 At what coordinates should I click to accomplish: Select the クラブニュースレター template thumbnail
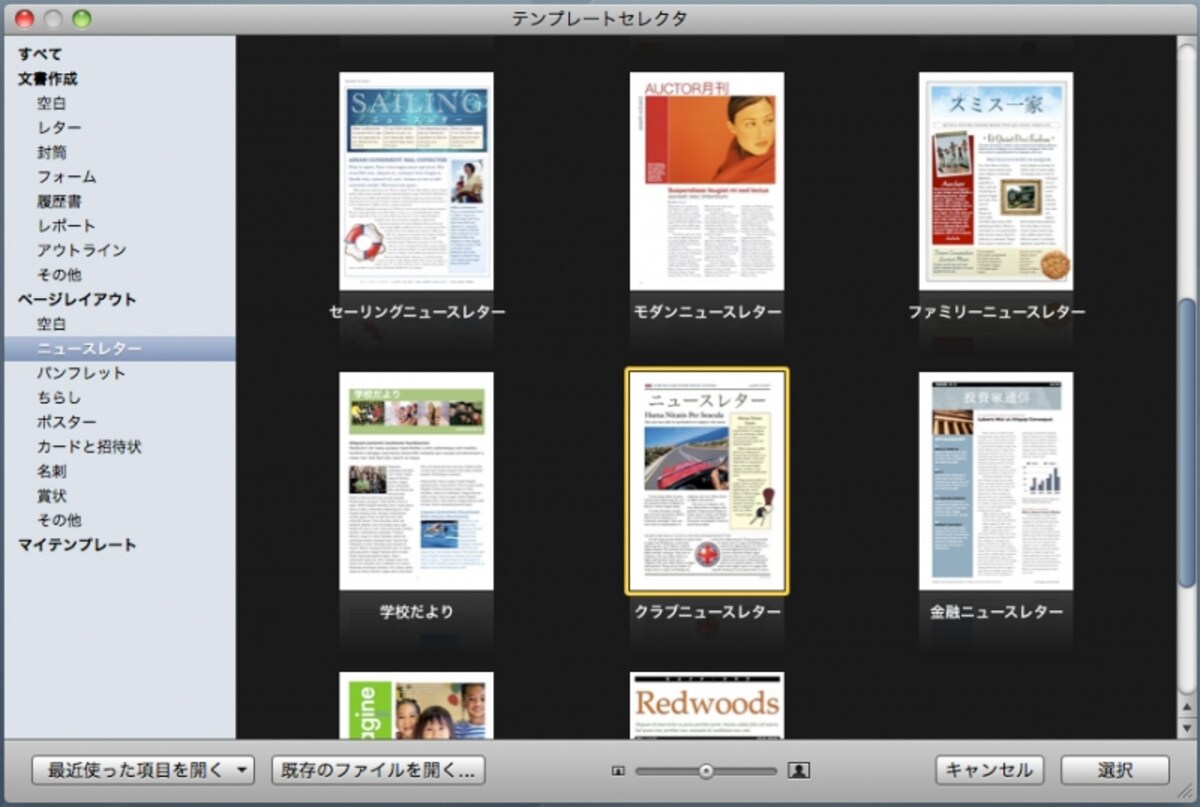coord(707,481)
